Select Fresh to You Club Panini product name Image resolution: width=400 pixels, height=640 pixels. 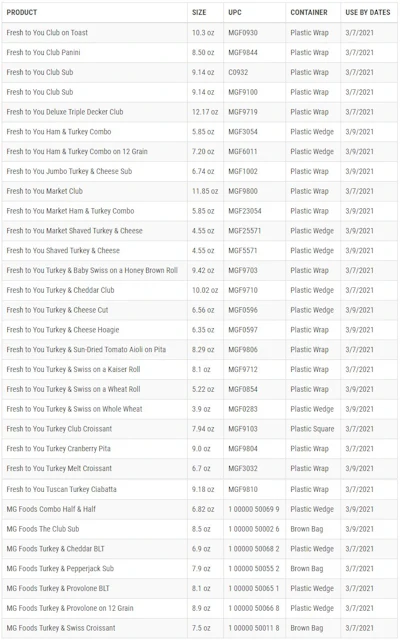(43, 52)
